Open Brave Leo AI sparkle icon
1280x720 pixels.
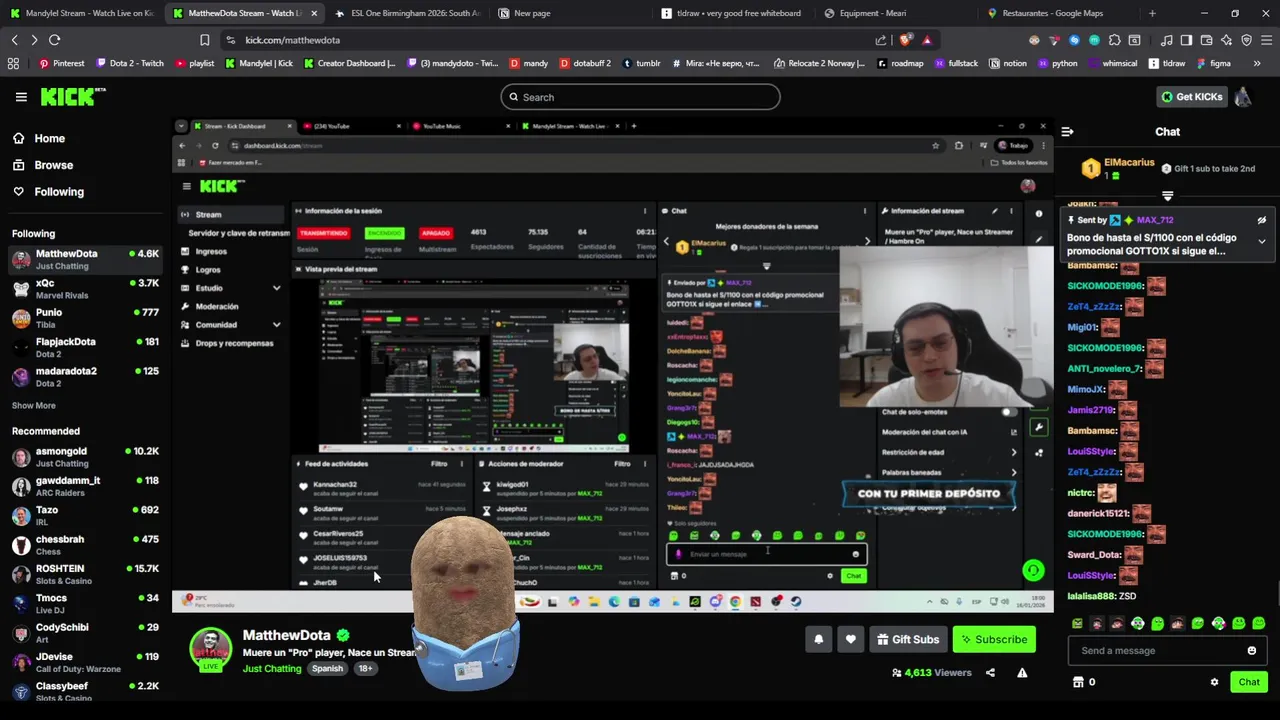click(1226, 40)
